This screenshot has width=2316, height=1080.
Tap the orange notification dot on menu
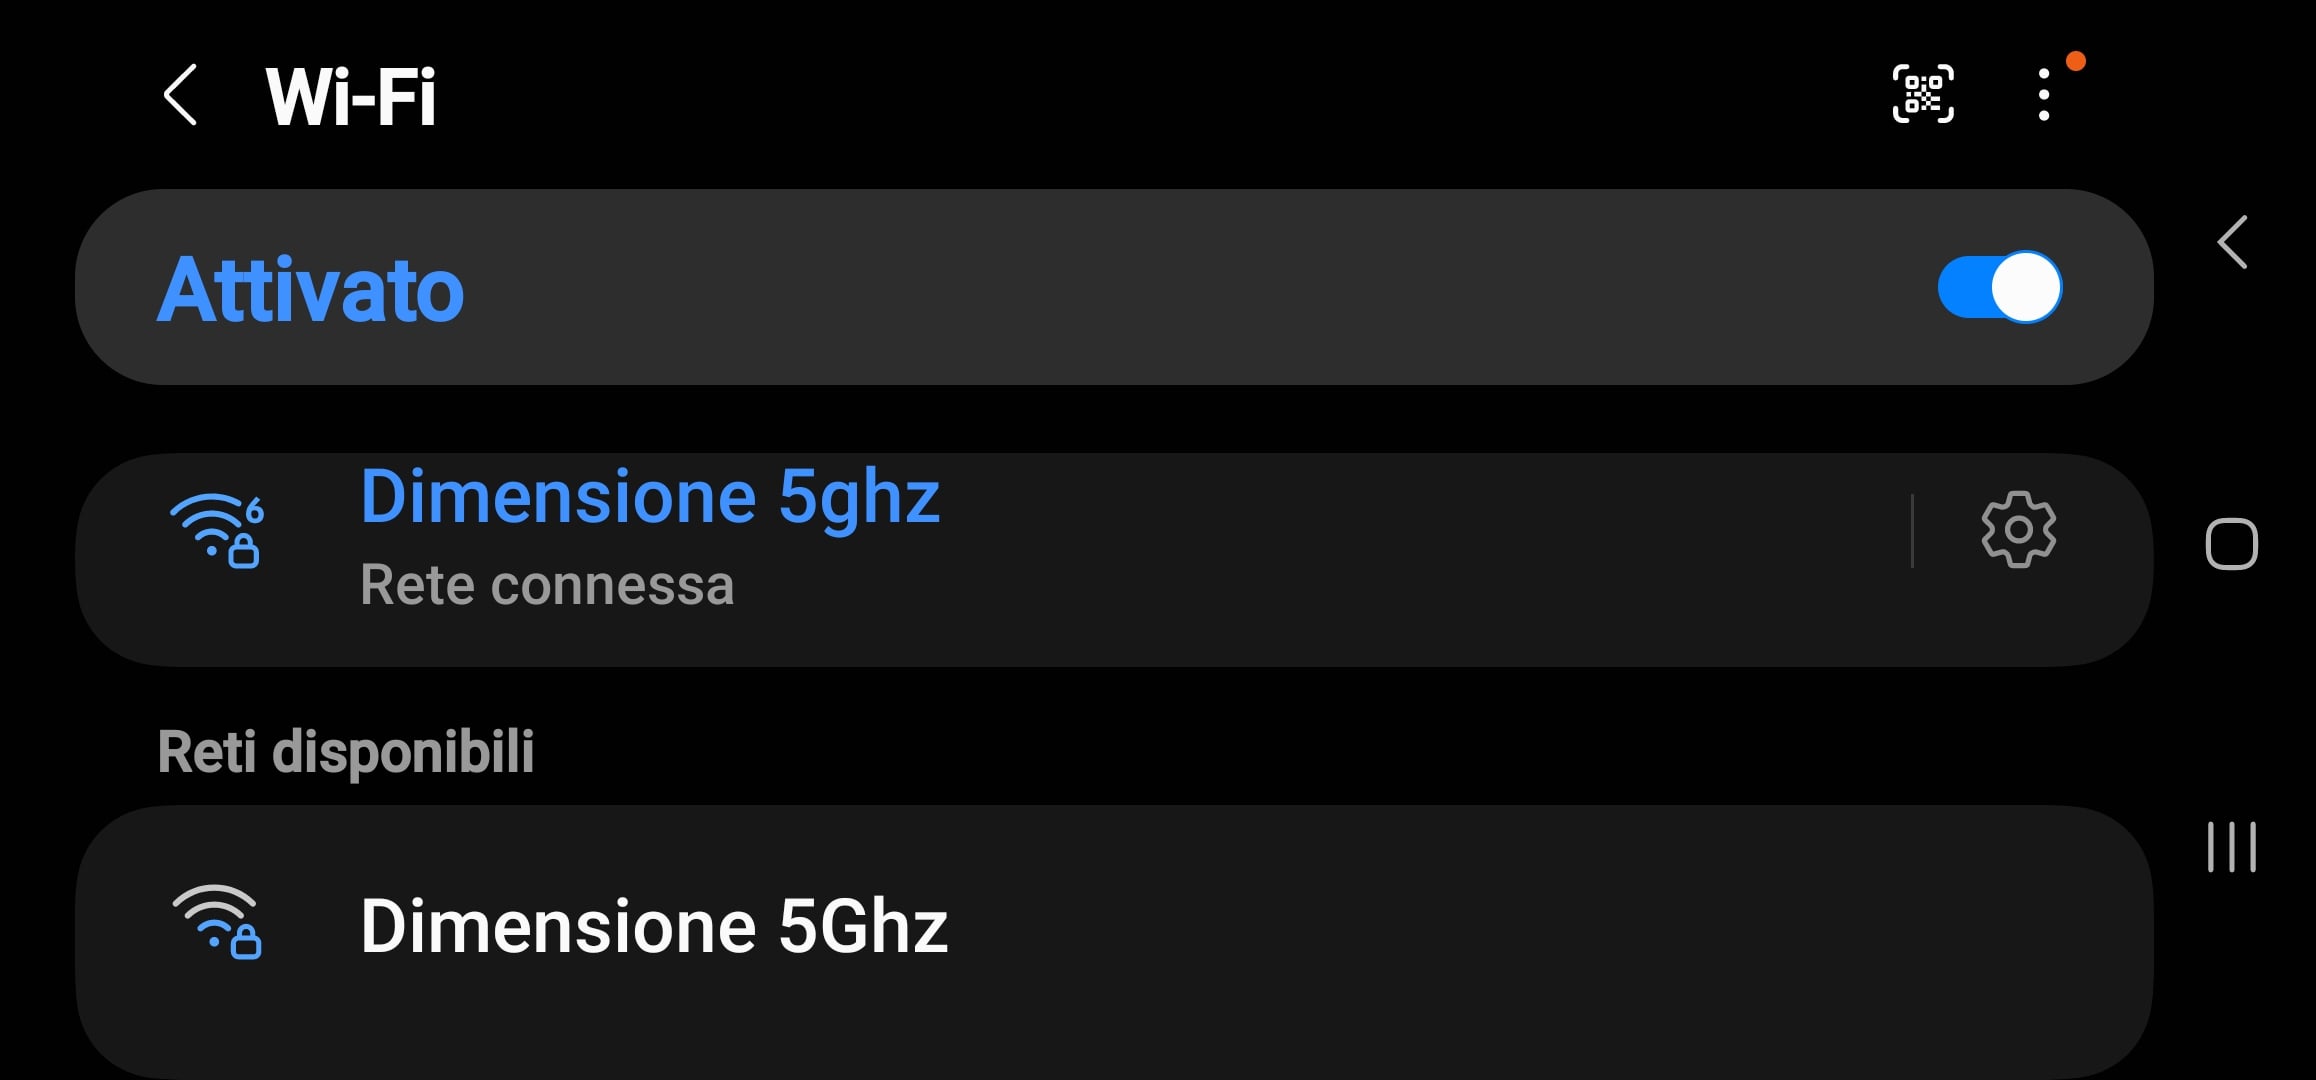pyautogui.click(x=2076, y=61)
